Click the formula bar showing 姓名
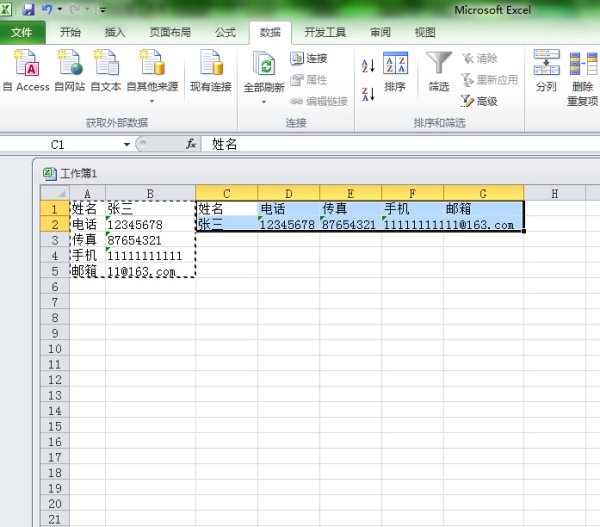This screenshot has height=527, width=600. click(x=400, y=145)
